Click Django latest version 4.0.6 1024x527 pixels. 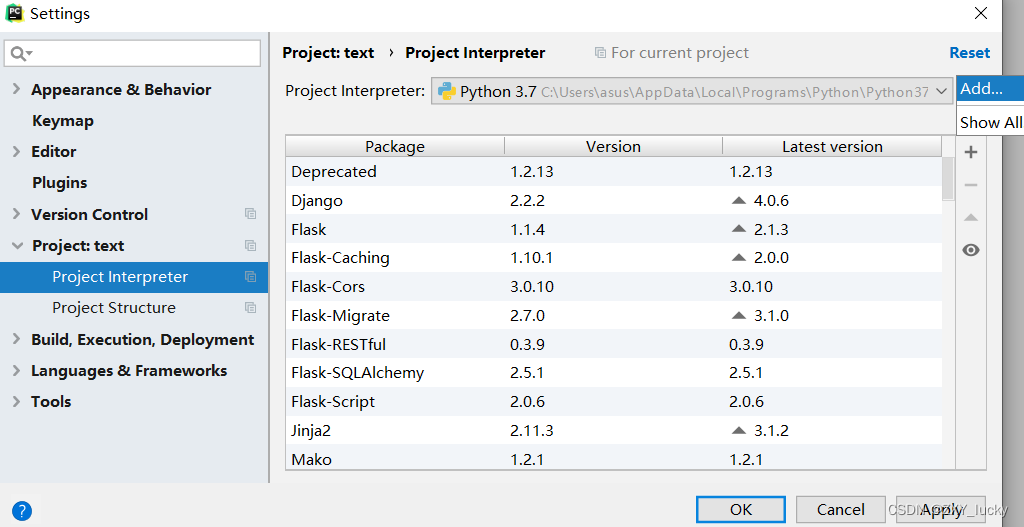pos(771,200)
